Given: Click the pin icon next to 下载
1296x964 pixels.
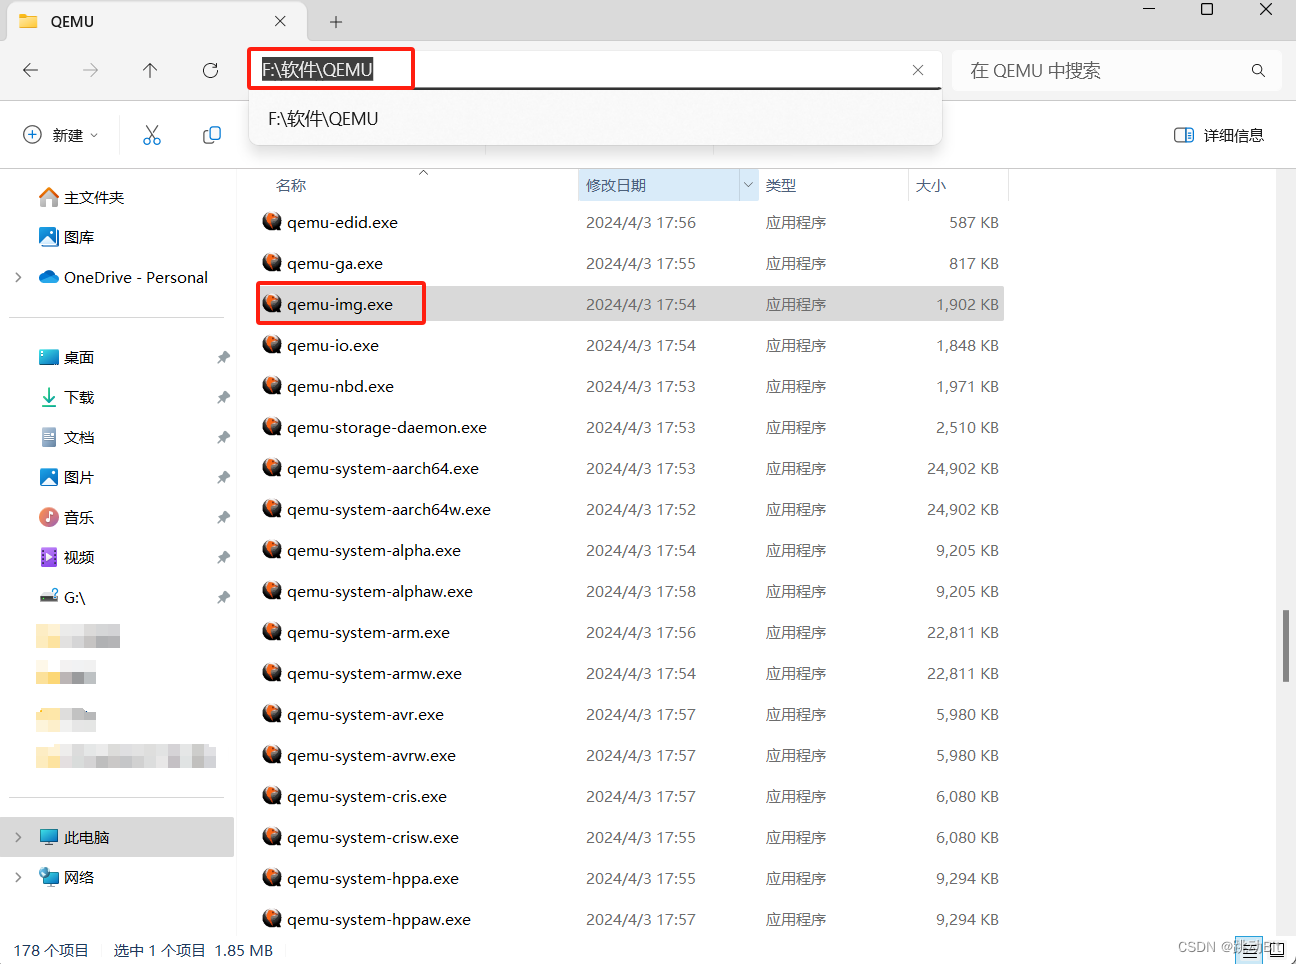Looking at the screenshot, I should coord(223,397).
